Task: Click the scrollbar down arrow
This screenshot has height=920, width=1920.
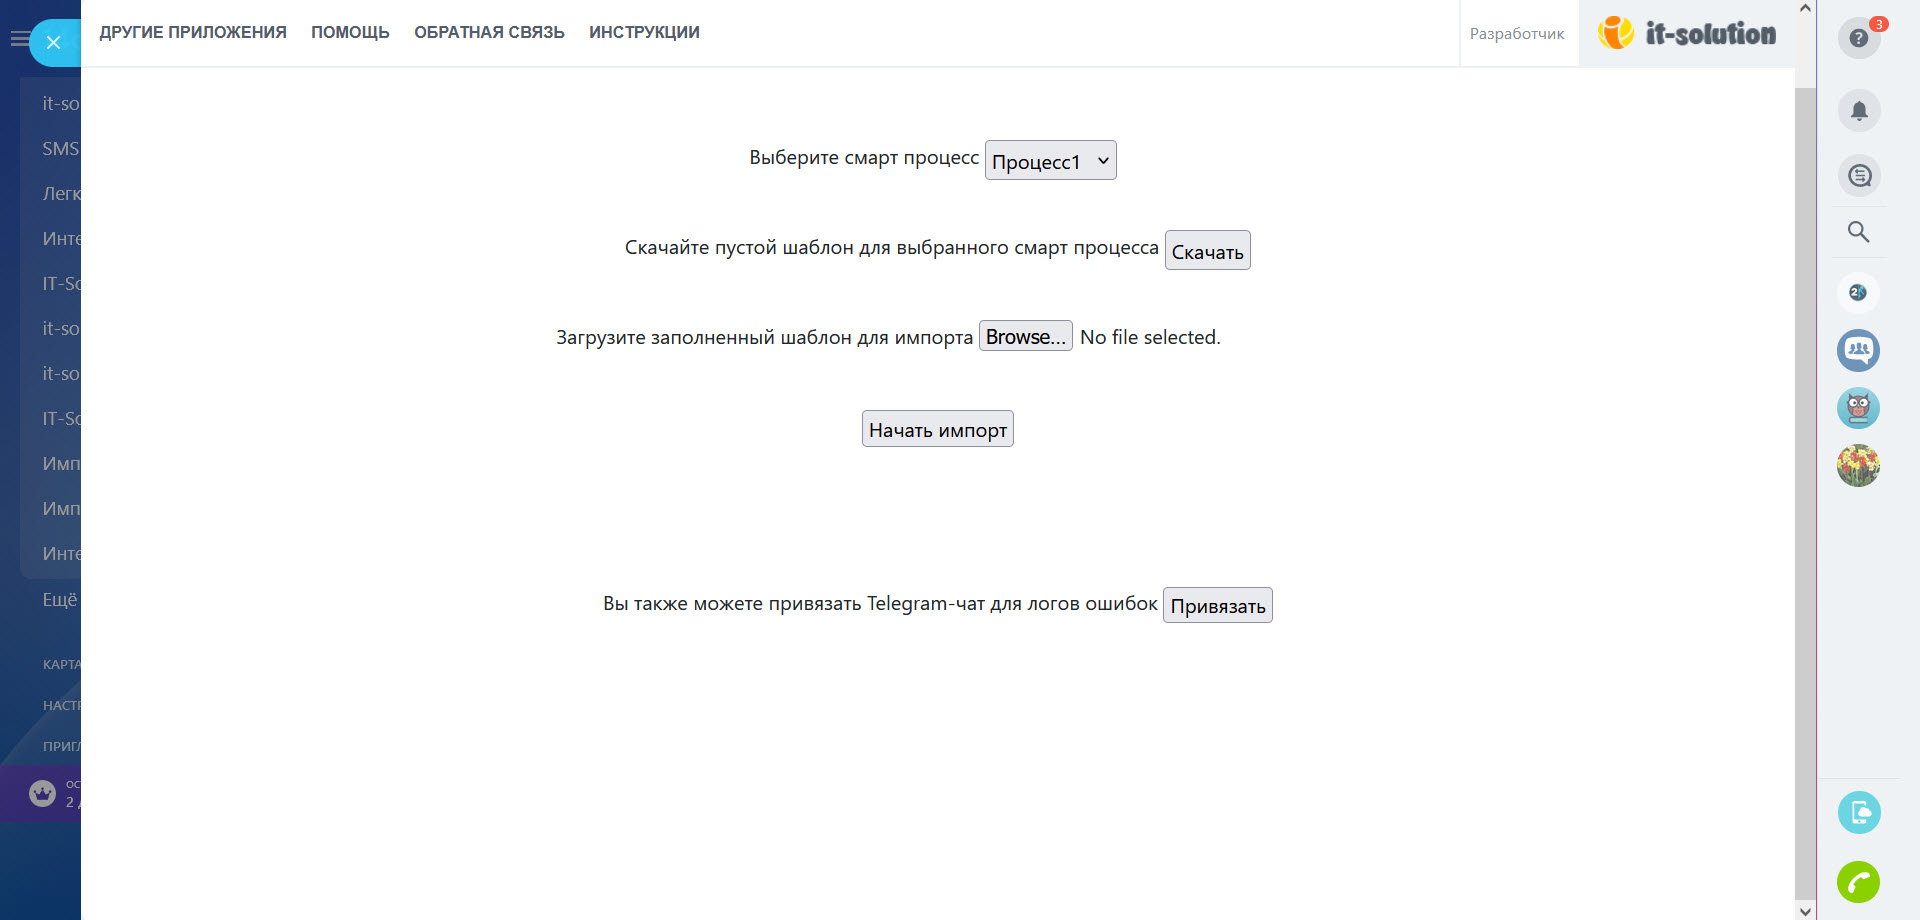Action: (x=1805, y=911)
